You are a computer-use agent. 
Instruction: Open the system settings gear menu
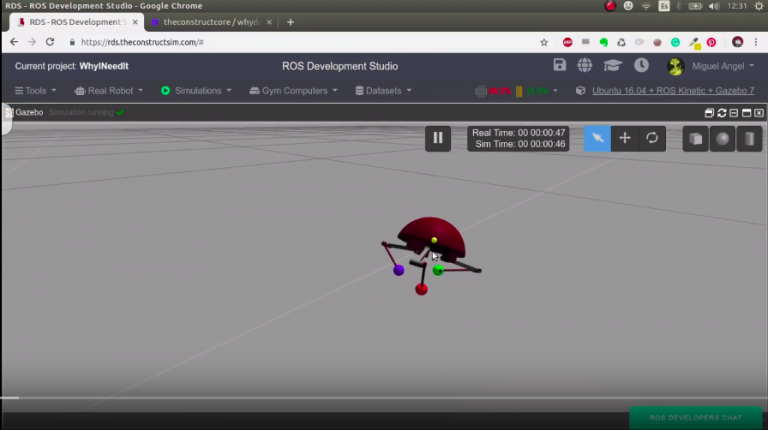click(x=759, y=6)
